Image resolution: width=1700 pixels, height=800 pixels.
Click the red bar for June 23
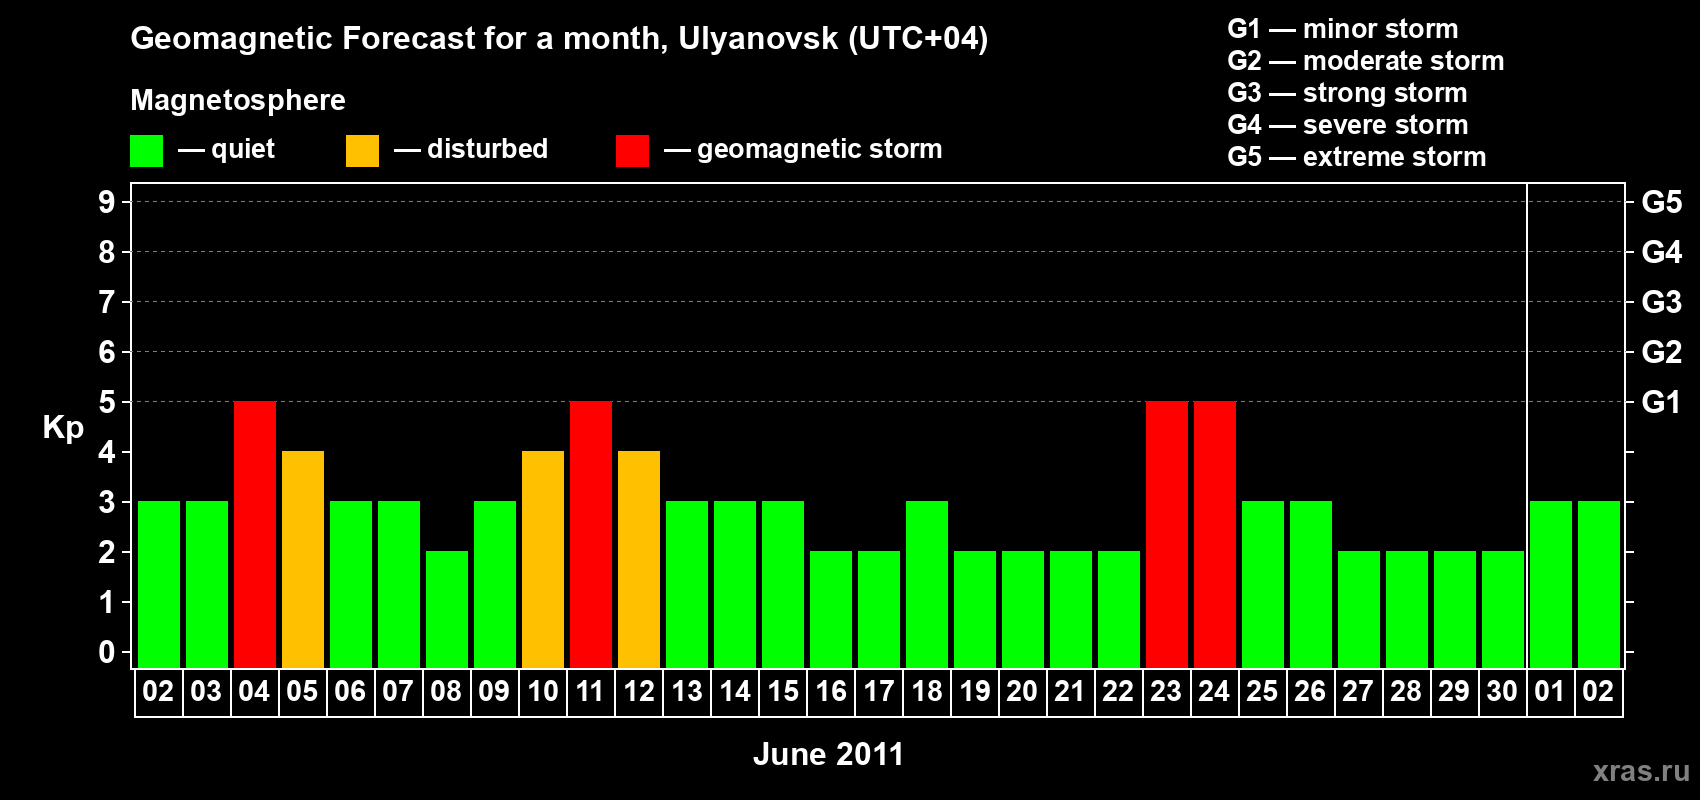(1167, 534)
